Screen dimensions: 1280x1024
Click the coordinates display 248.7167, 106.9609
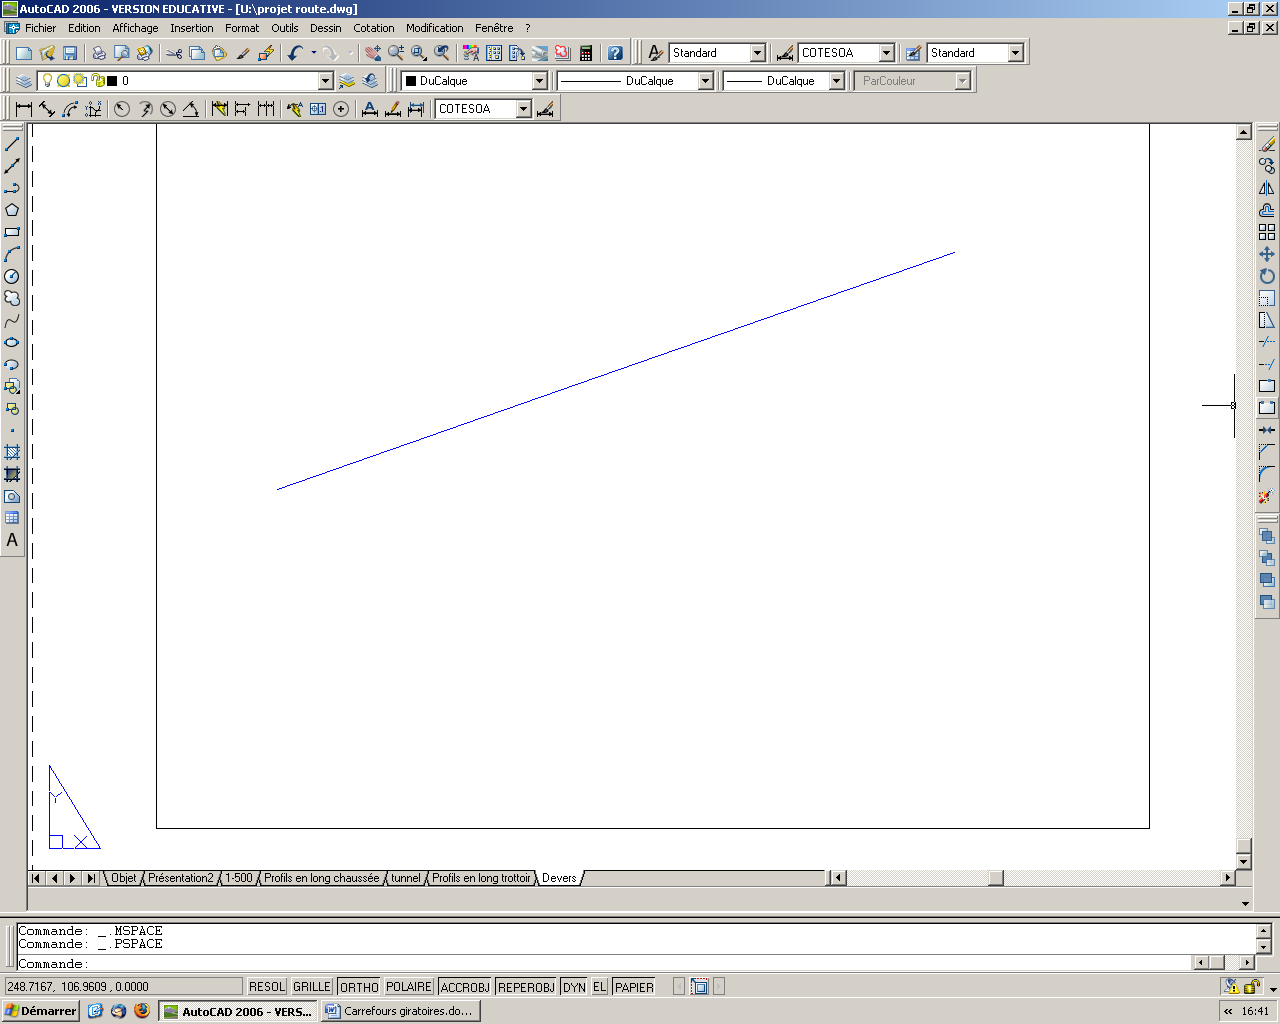click(x=123, y=987)
